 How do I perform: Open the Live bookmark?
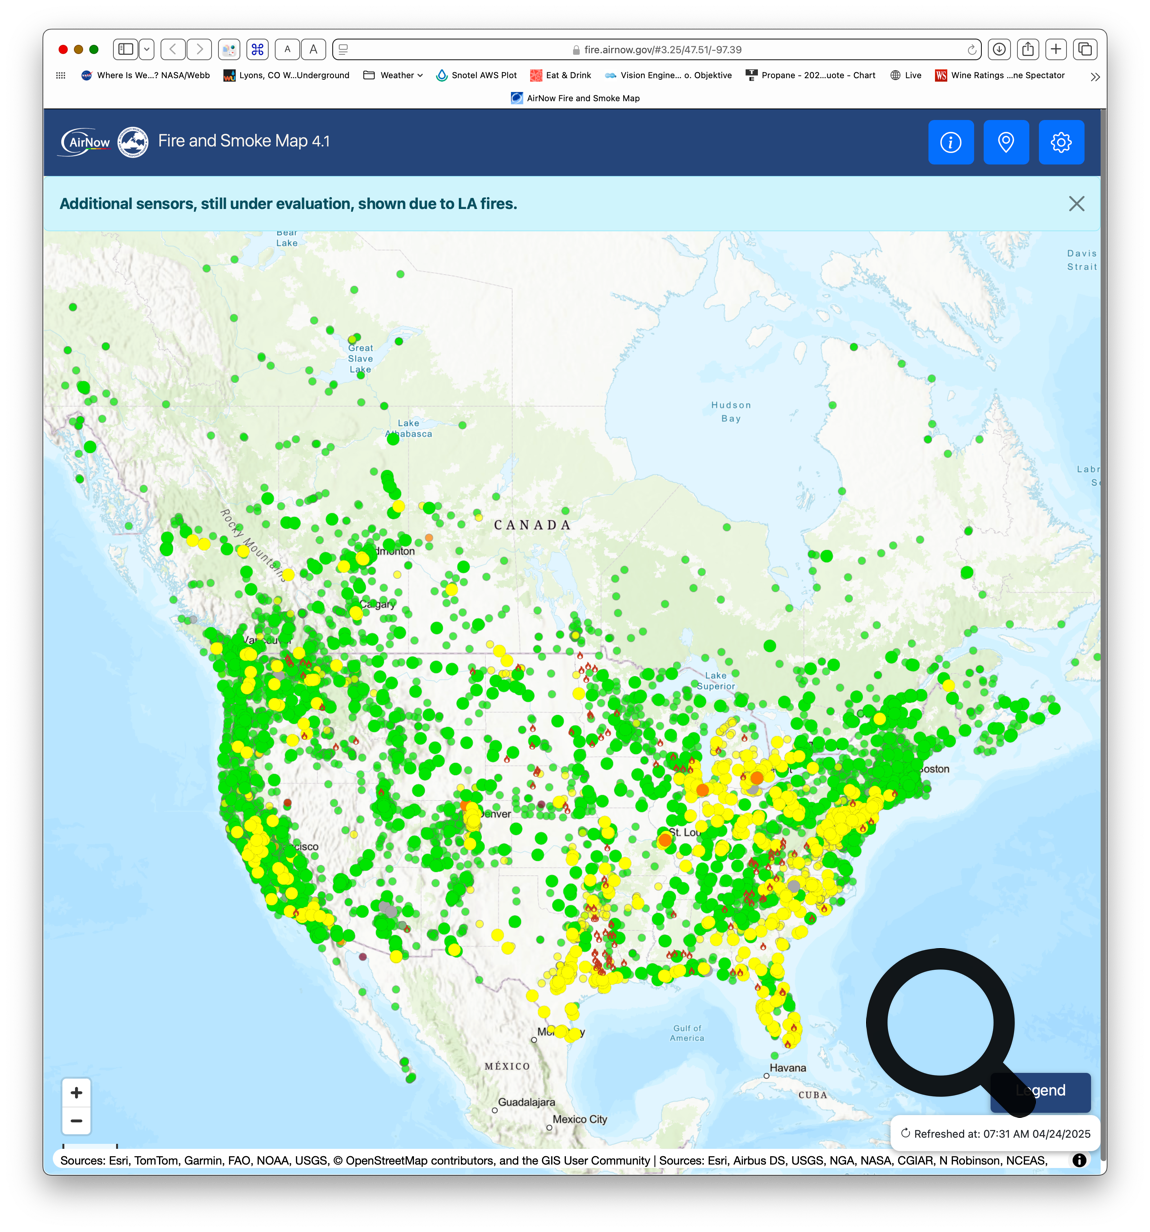click(x=905, y=75)
